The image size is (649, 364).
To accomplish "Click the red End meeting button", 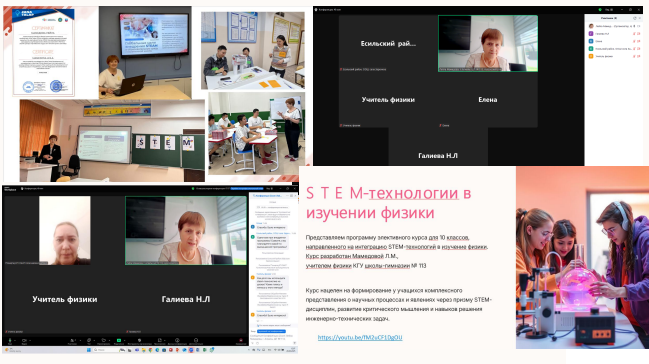I will pyautogui.click(x=241, y=340).
